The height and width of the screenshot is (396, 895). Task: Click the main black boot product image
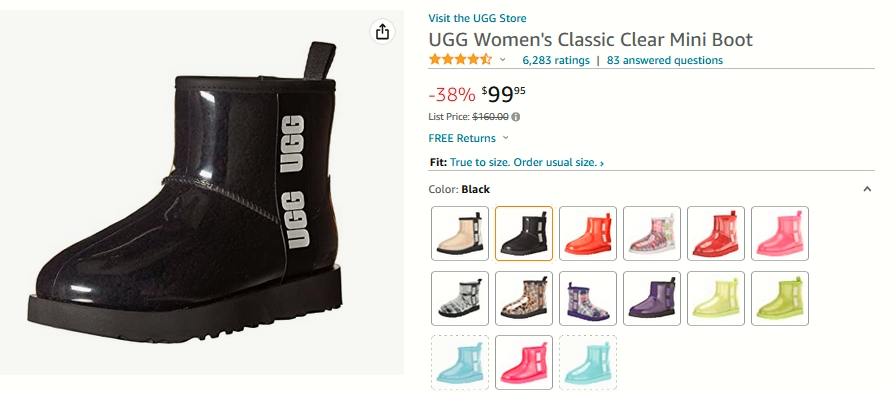click(188, 192)
